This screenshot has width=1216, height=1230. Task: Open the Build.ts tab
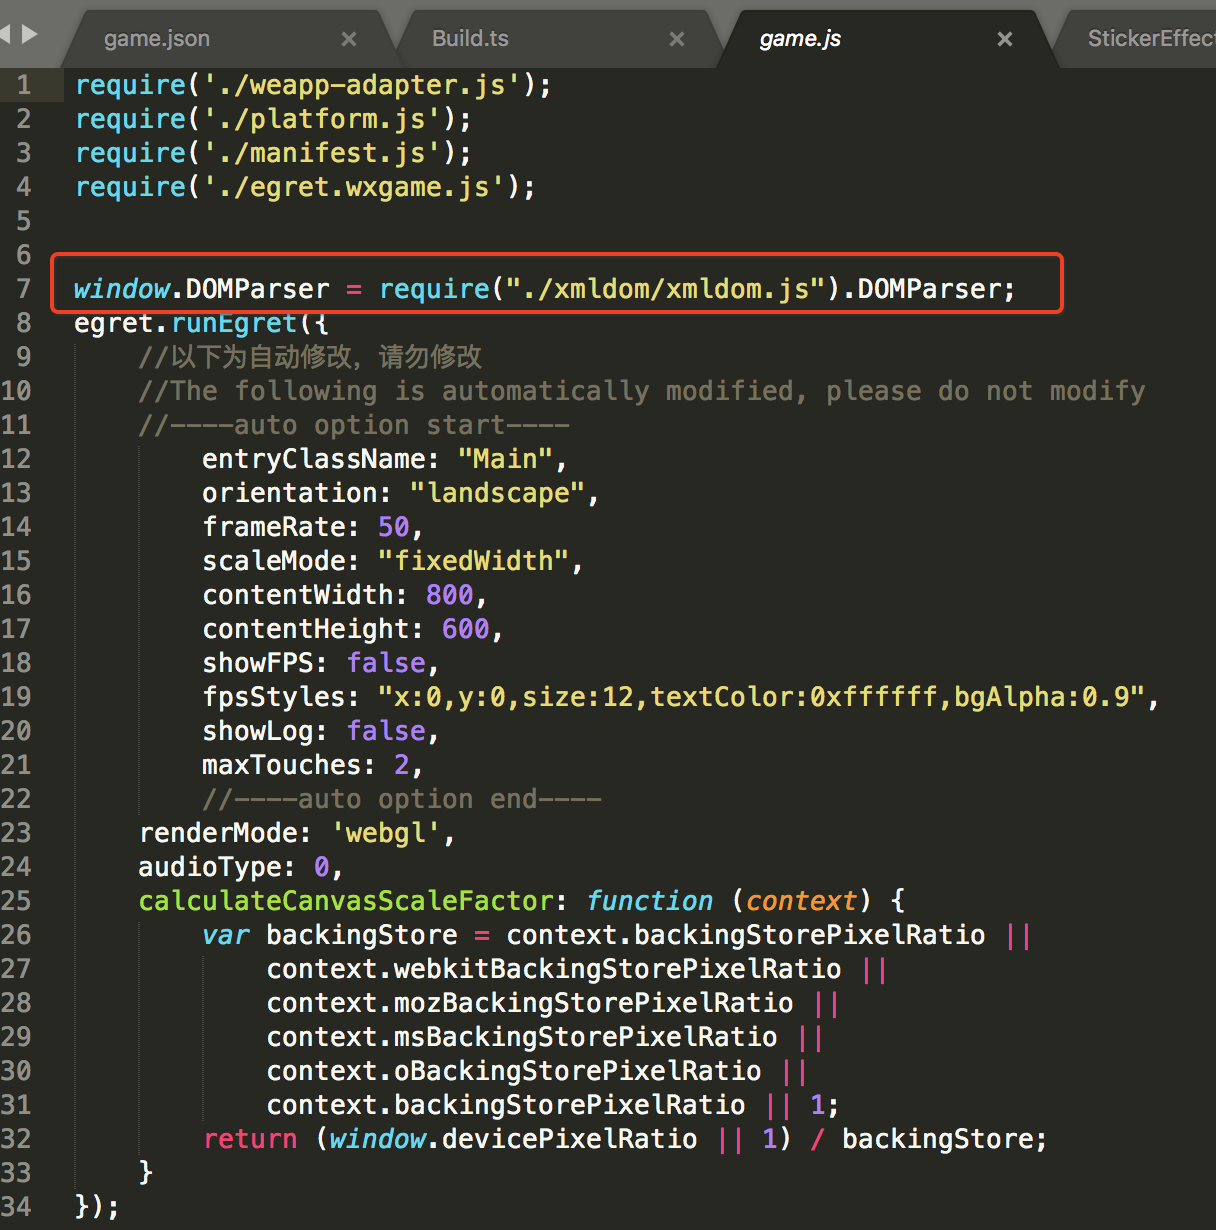(x=470, y=39)
